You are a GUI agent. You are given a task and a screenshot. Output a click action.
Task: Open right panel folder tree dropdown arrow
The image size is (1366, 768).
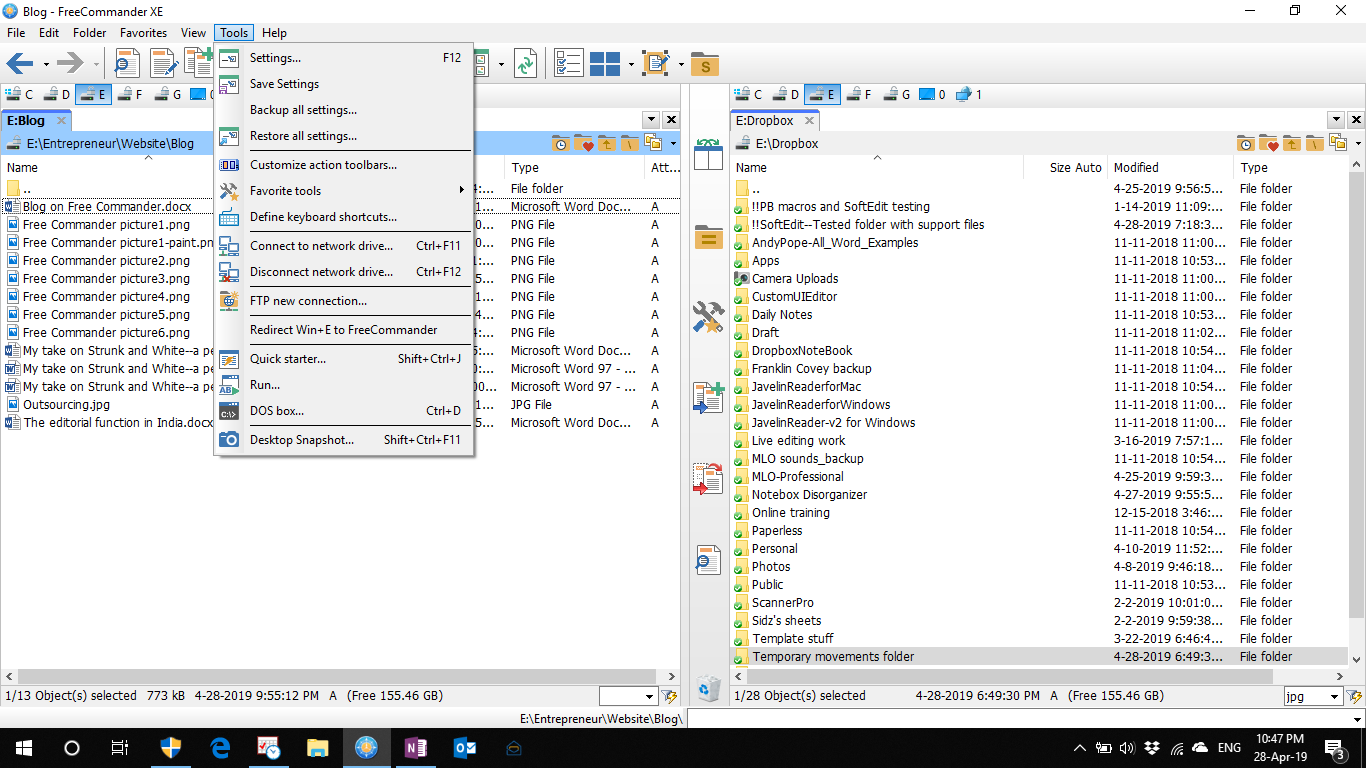tap(1358, 144)
